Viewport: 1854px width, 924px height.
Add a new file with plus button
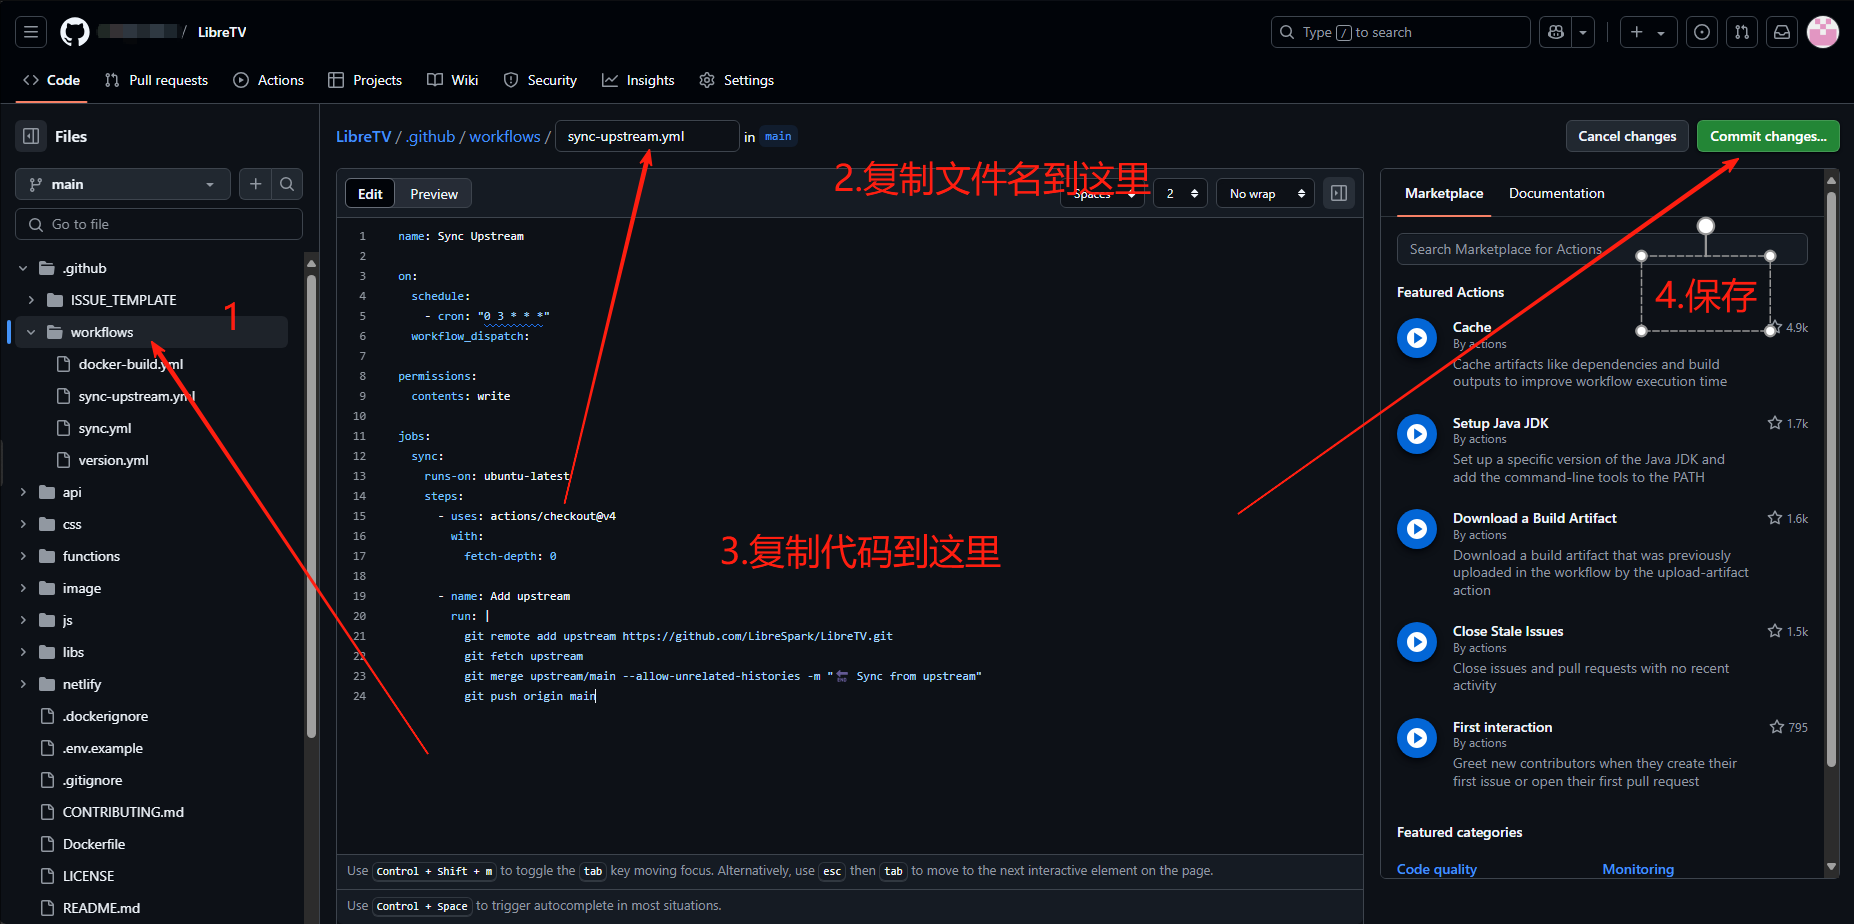tap(256, 184)
